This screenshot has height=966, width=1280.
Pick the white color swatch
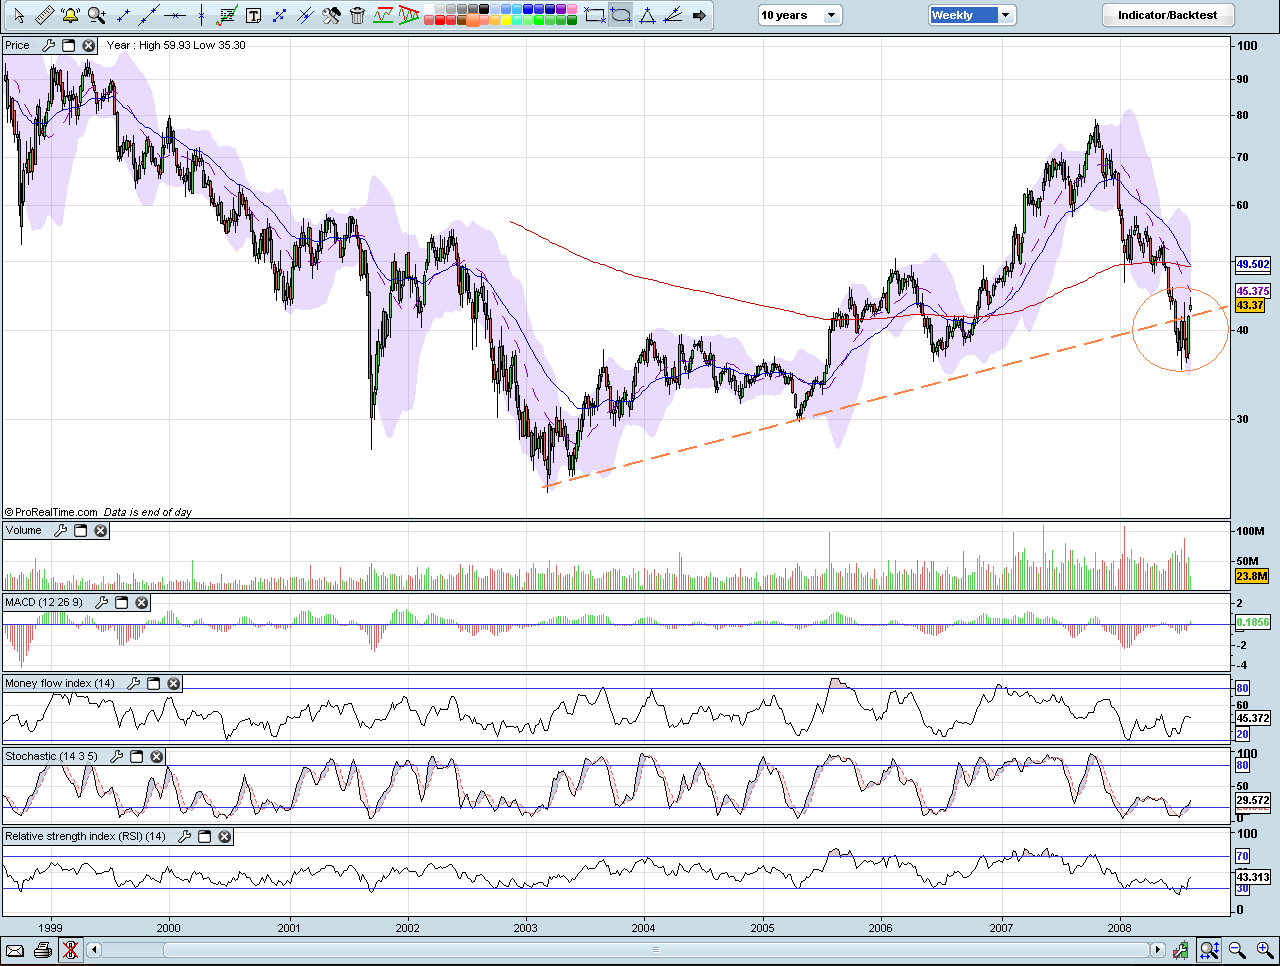[429, 10]
